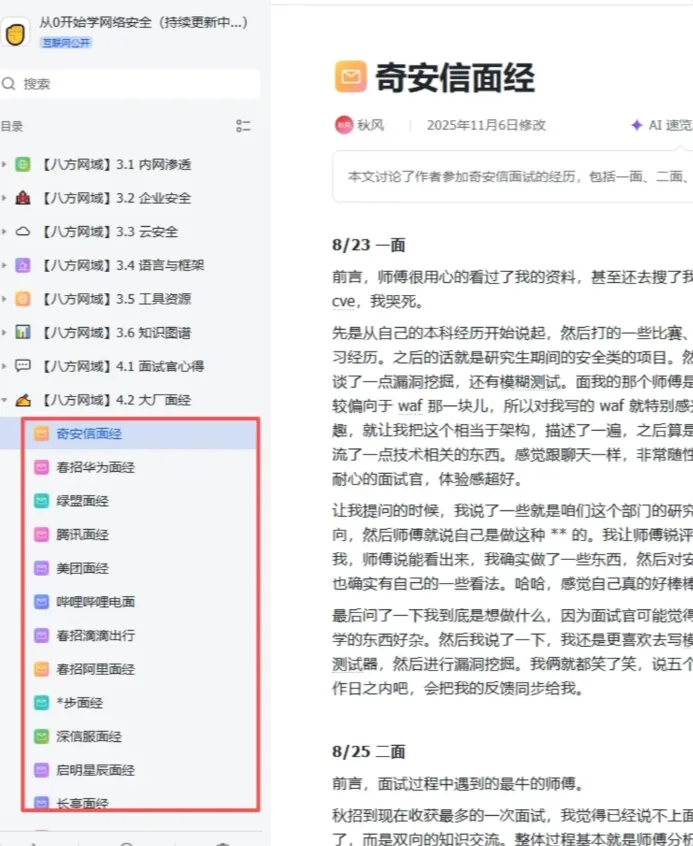Click the pink mail icon beside 腾讯面经
This screenshot has height=846, width=693.
click(42, 535)
